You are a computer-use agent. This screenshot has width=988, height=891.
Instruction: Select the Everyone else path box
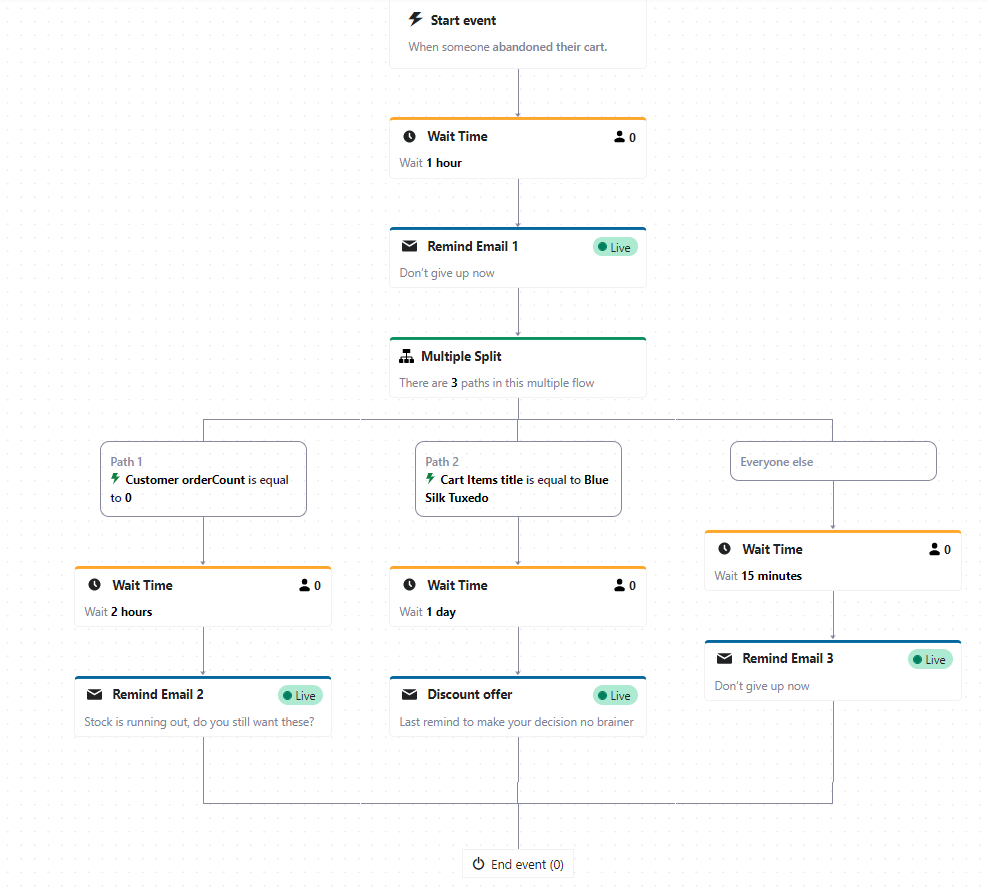tap(833, 462)
